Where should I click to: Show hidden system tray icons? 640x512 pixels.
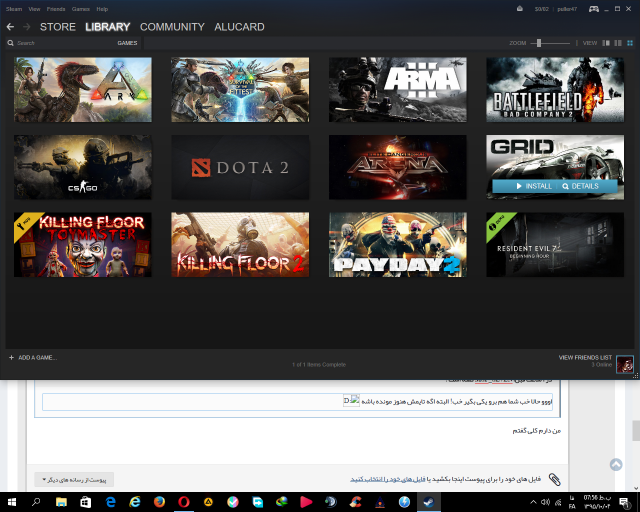click(533, 502)
